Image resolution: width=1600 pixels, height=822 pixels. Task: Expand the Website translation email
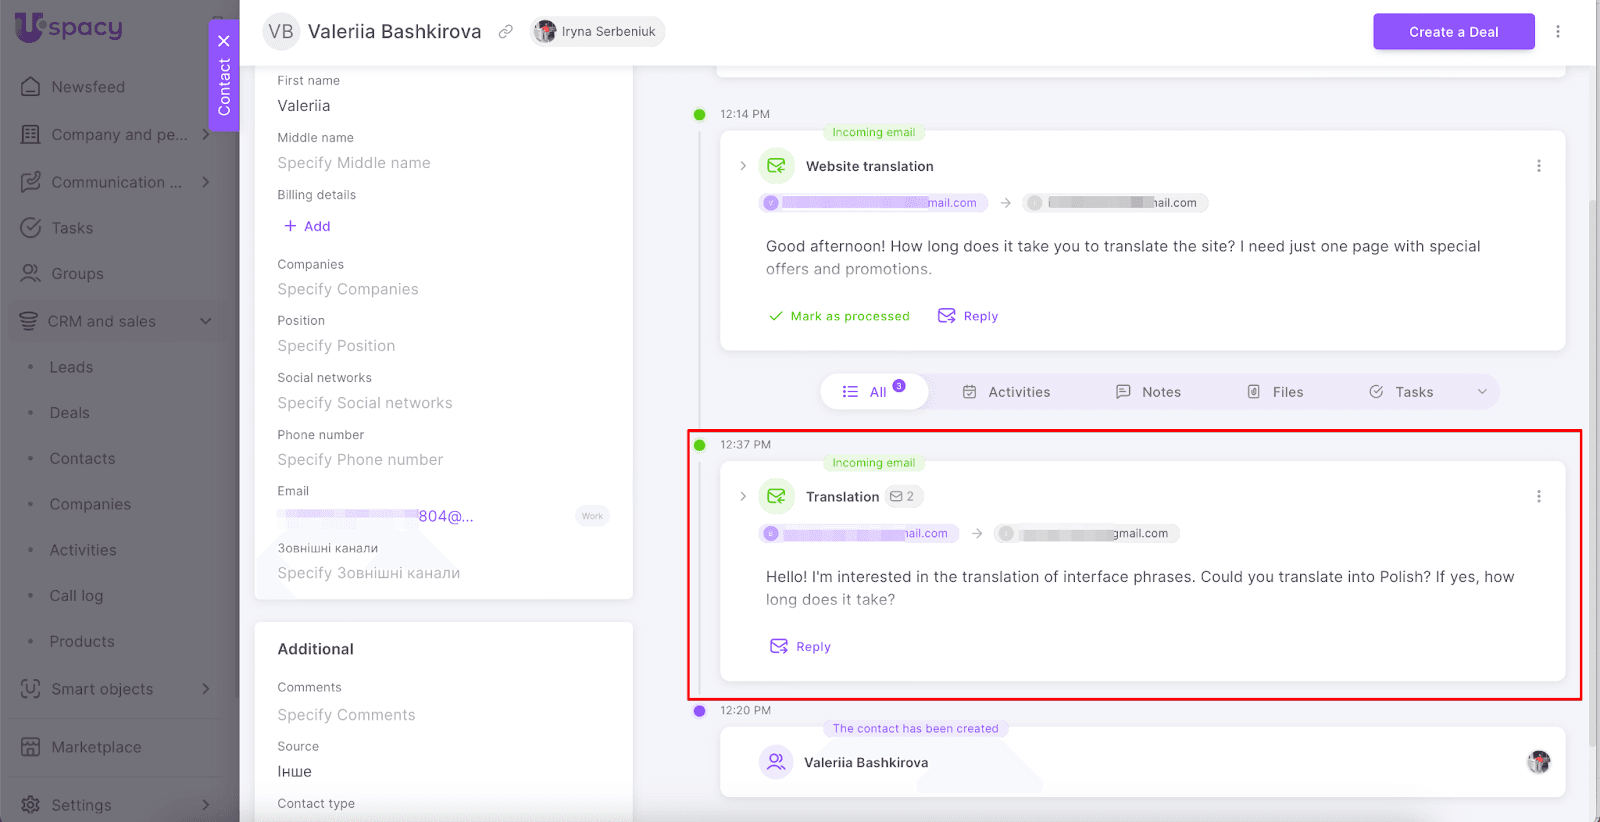click(x=743, y=166)
